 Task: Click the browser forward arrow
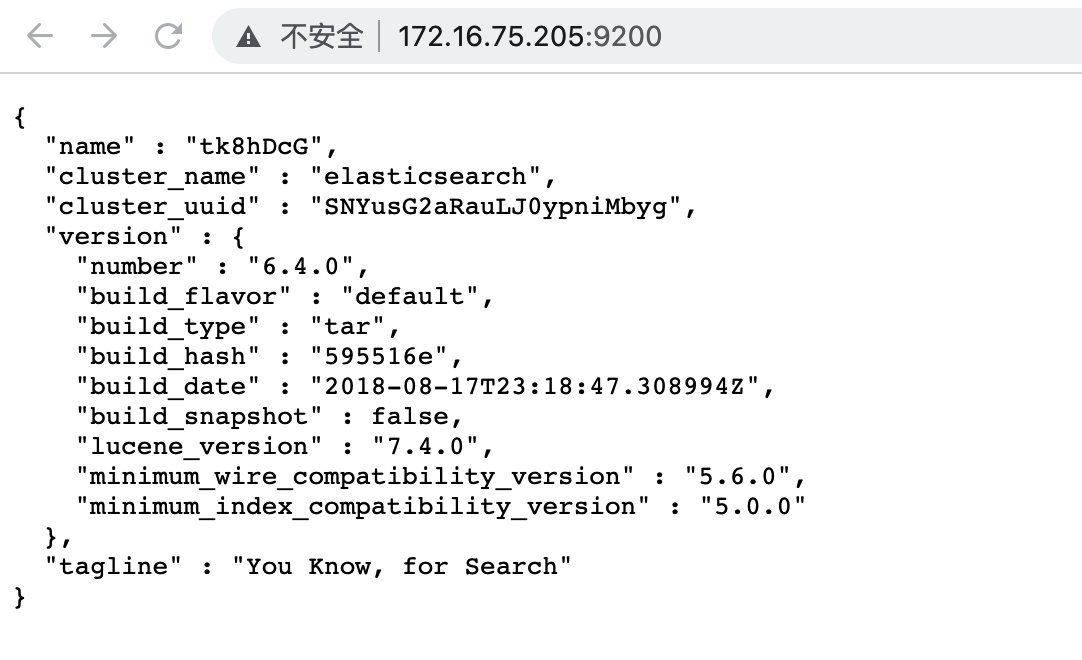pos(103,37)
